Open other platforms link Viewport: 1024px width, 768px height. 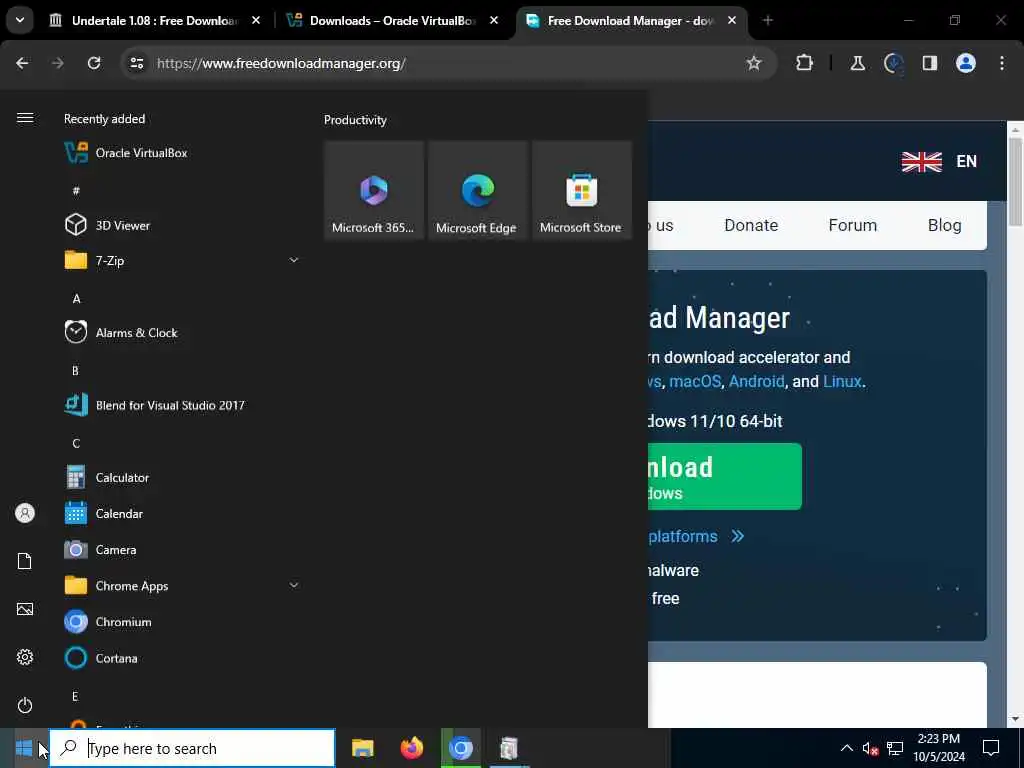(x=696, y=536)
